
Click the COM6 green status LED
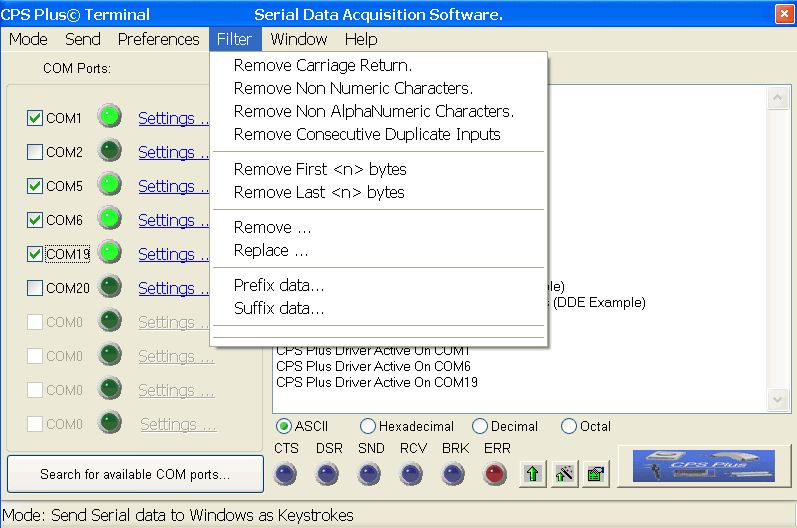click(x=110, y=219)
